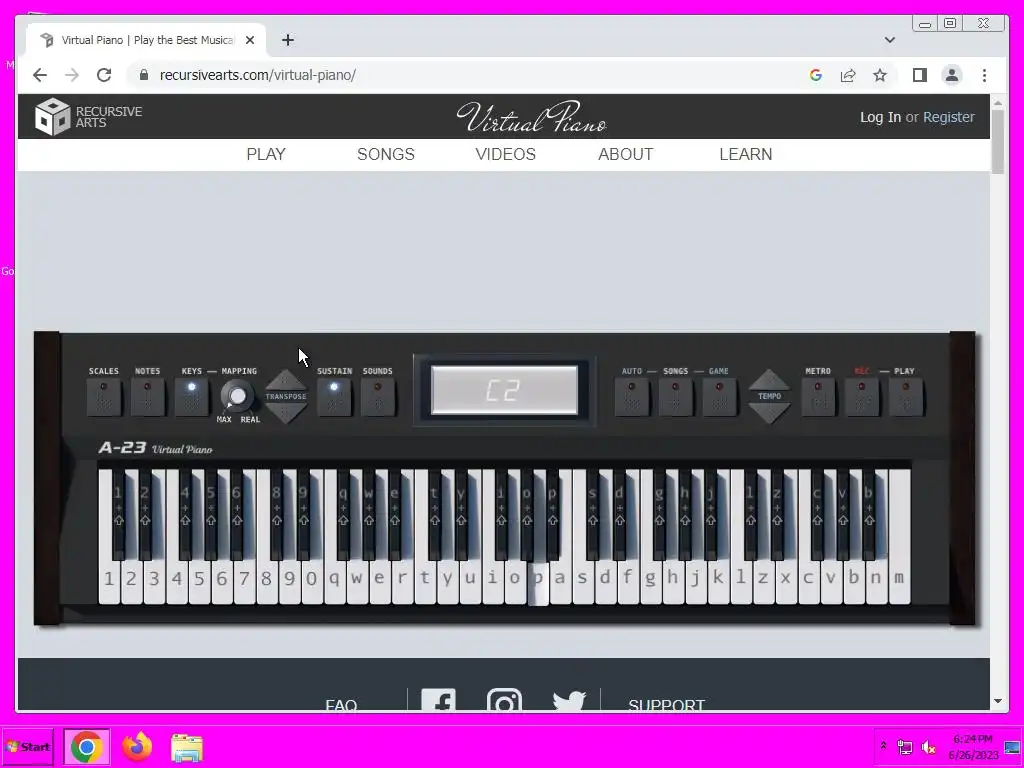This screenshot has width=1024, height=768.
Task: Open the Instagram icon in footer
Action: tap(504, 699)
